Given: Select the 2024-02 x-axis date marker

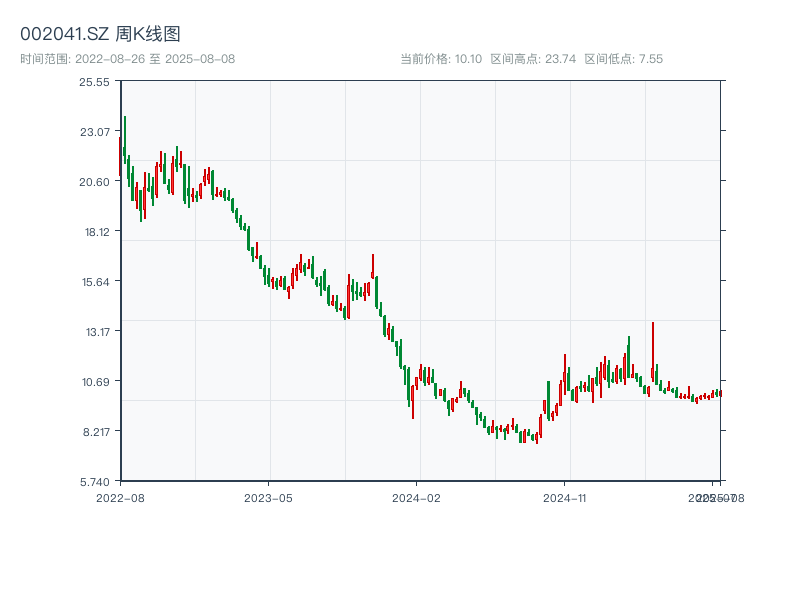Looking at the screenshot, I should (x=417, y=497).
